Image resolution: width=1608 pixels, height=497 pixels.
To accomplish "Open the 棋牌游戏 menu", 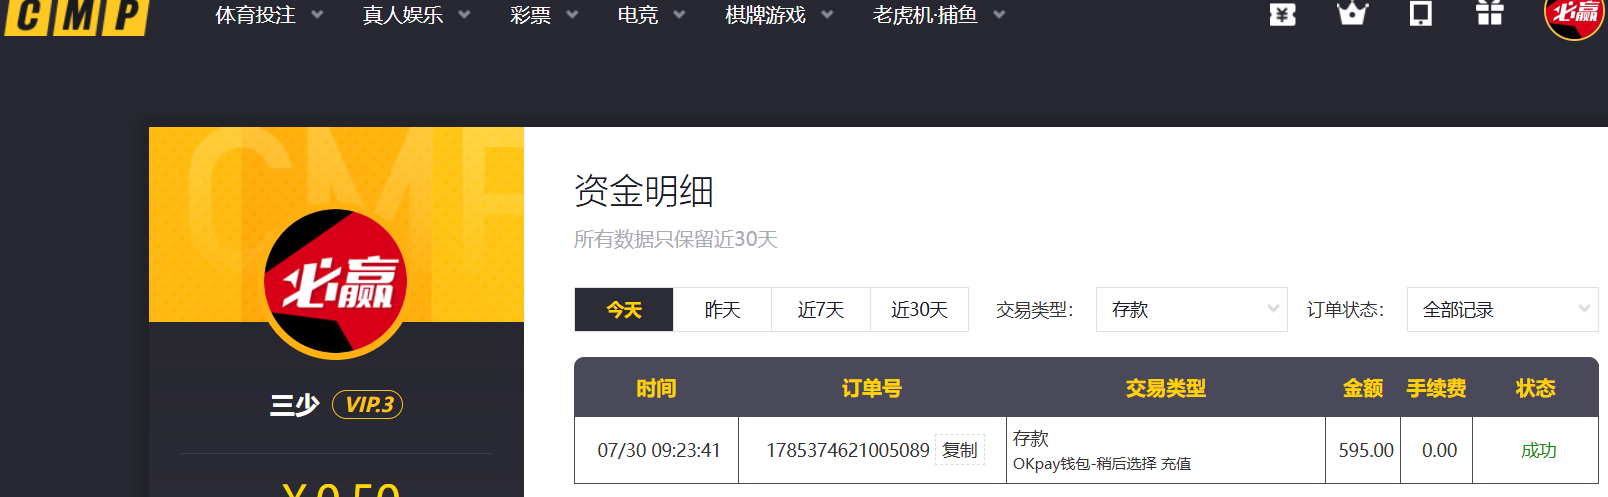I will pyautogui.click(x=765, y=15).
